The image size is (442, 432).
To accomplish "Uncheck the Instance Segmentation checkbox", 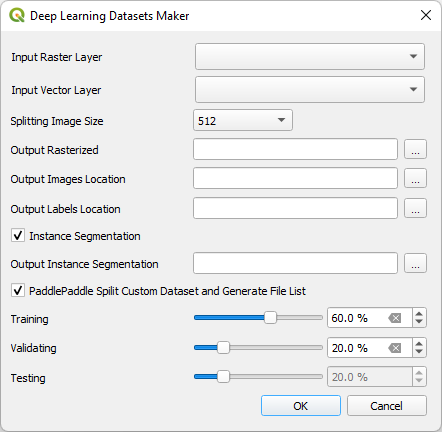I will pyautogui.click(x=18, y=235).
